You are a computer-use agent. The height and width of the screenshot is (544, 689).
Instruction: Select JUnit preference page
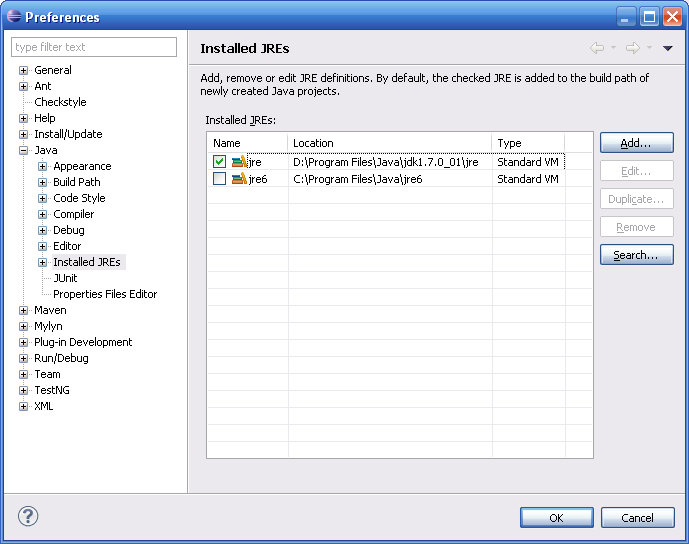click(65, 278)
